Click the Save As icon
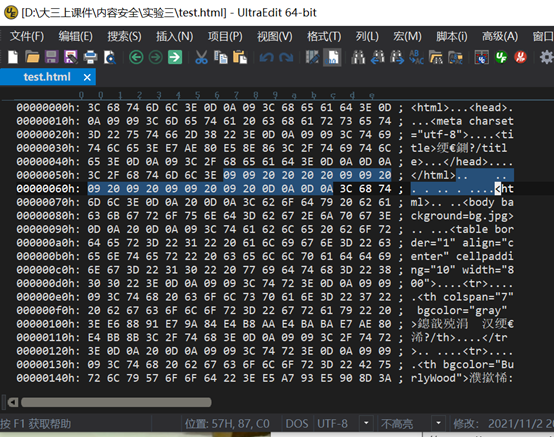 coord(71,57)
